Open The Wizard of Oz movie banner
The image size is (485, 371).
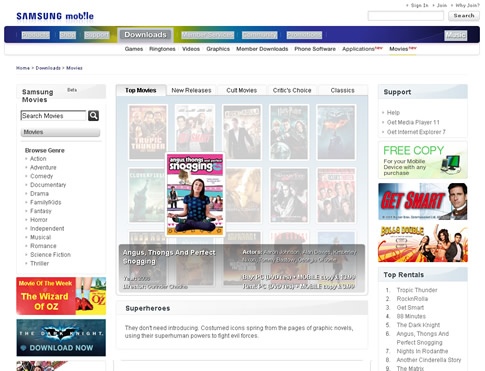coord(61,296)
